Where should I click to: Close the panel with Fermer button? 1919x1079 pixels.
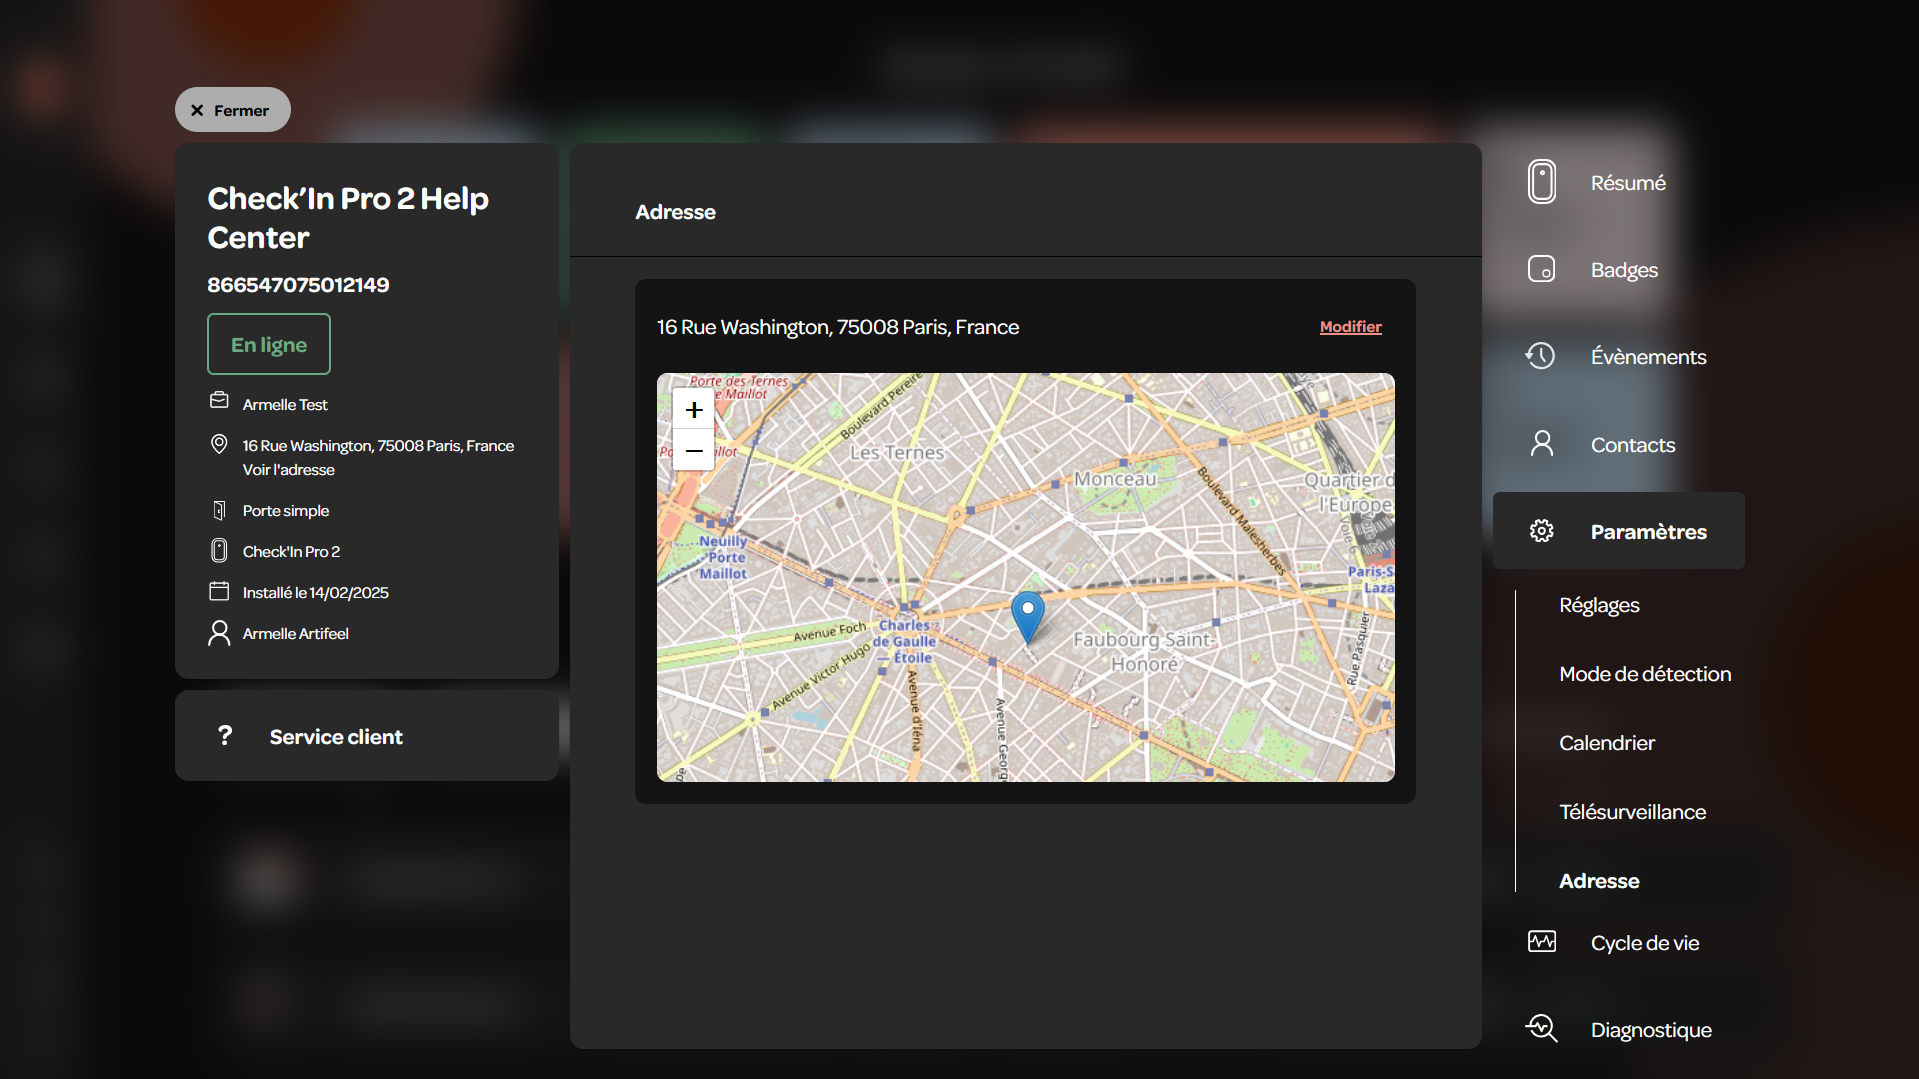[x=232, y=110]
